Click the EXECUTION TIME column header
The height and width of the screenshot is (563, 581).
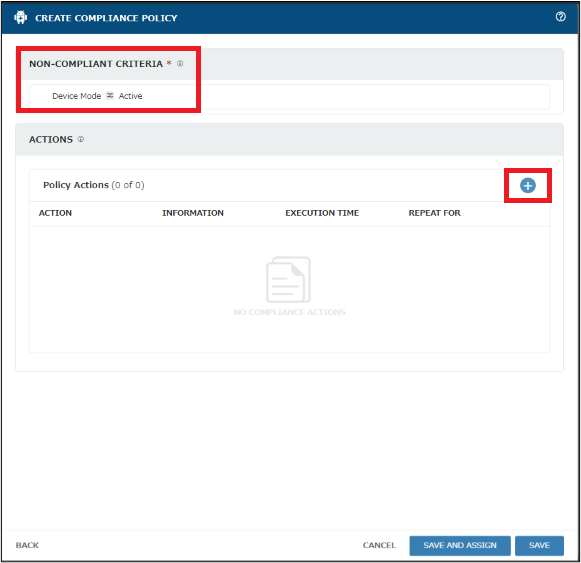coord(322,213)
